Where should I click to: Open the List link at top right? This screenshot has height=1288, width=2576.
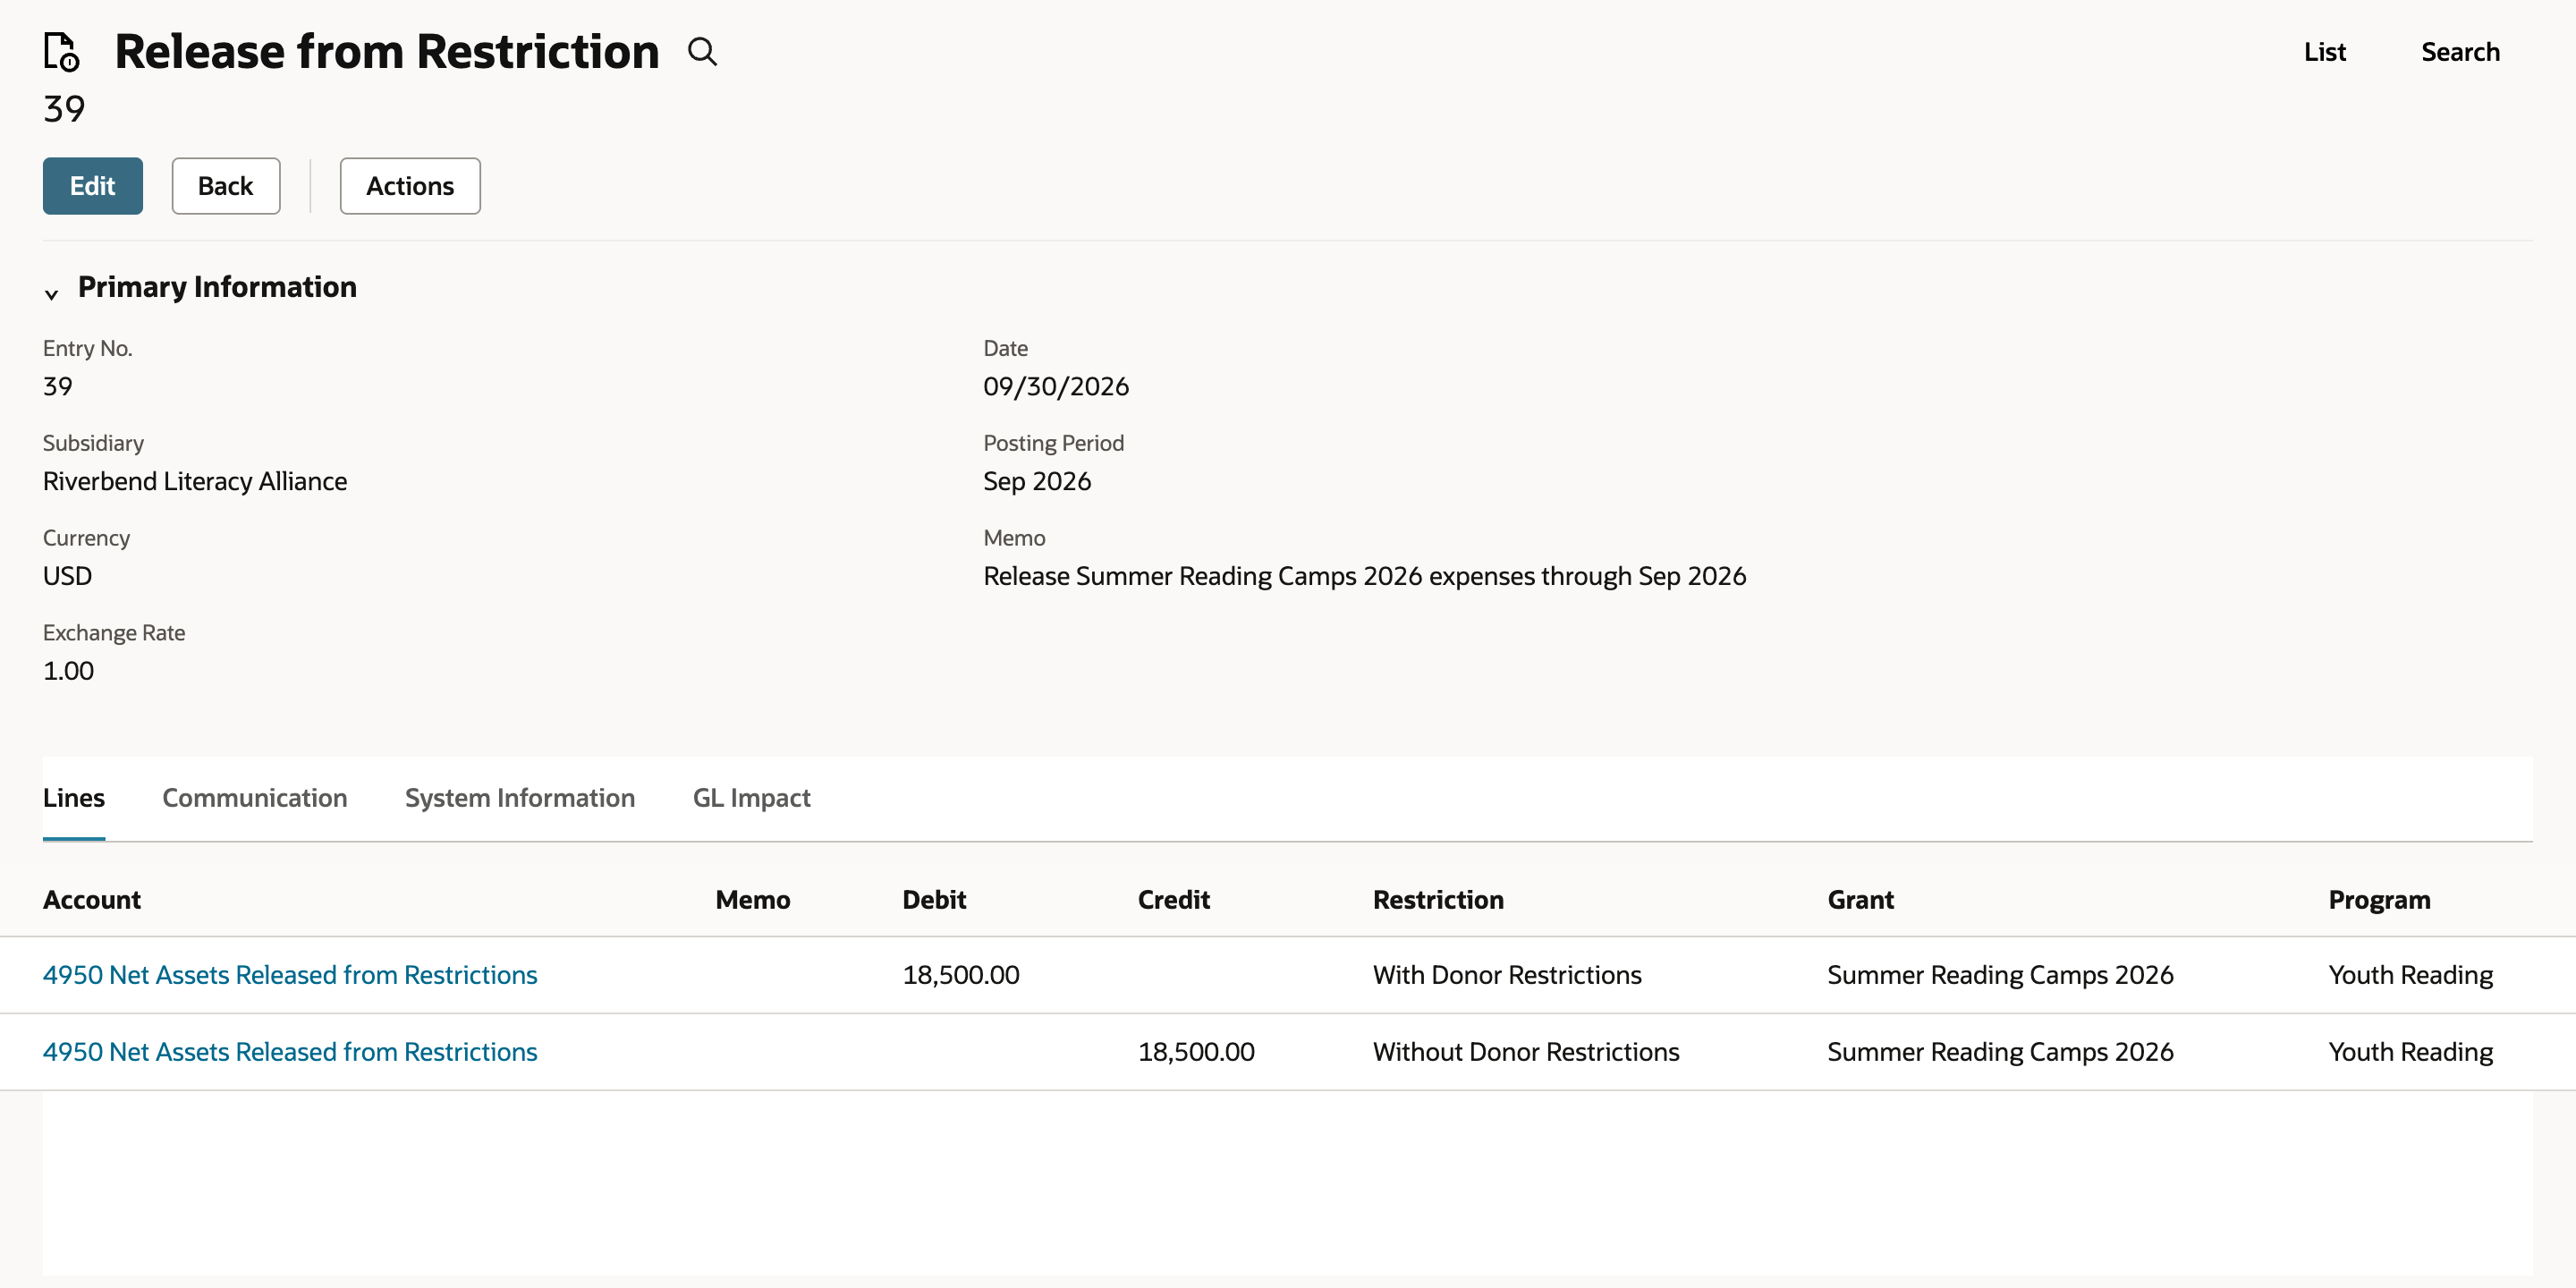(x=2324, y=52)
